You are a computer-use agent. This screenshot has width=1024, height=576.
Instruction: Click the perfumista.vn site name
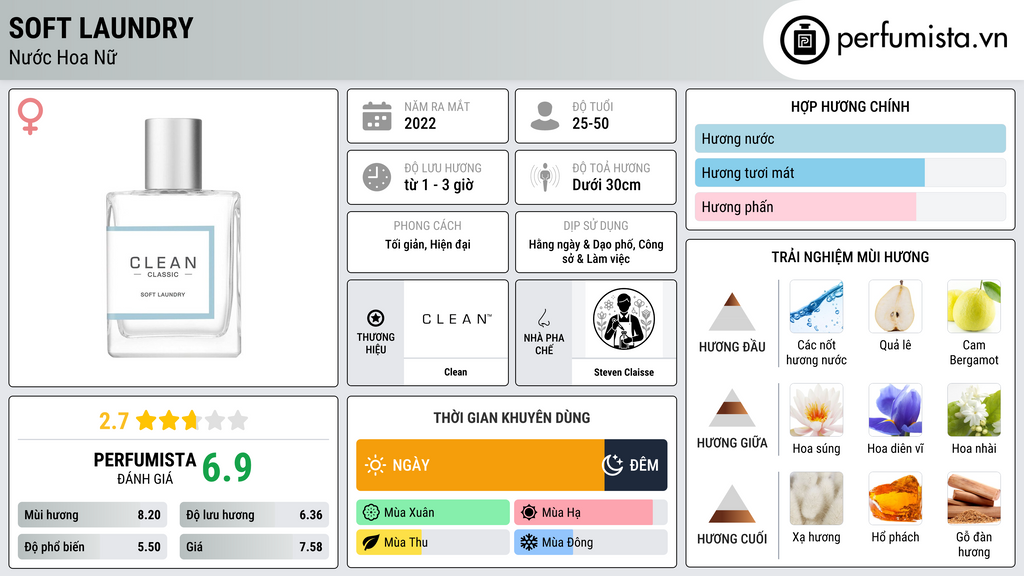922,38
